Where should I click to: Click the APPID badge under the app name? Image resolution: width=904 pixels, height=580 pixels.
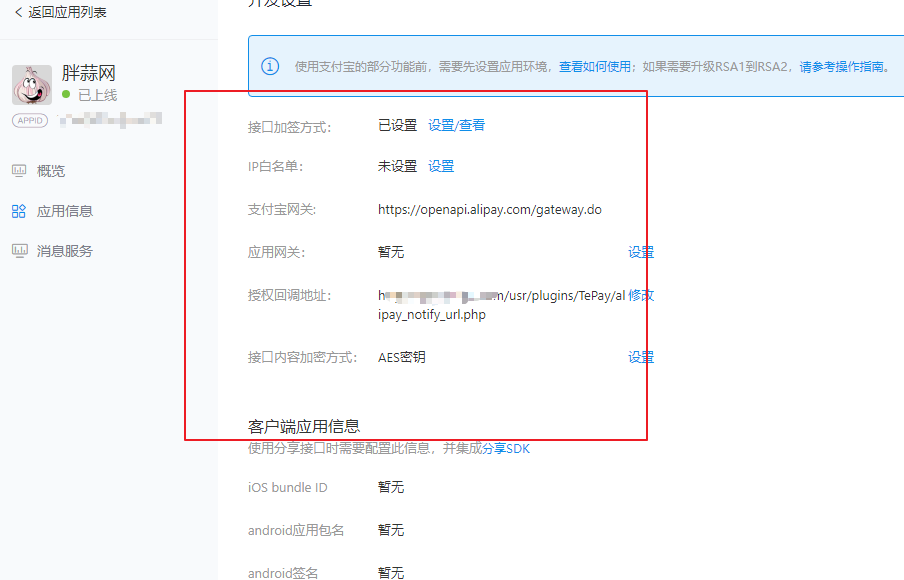tap(30, 120)
